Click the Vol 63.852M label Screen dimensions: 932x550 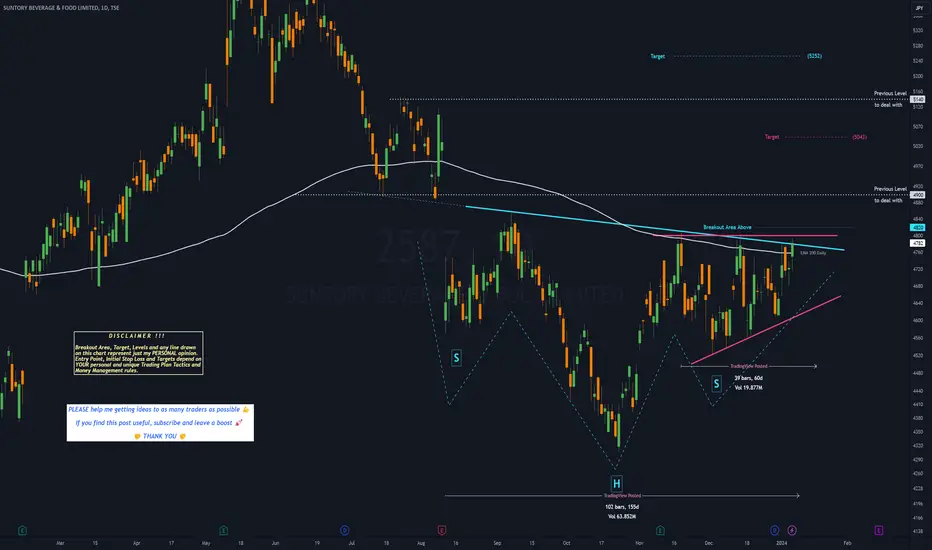(622, 517)
